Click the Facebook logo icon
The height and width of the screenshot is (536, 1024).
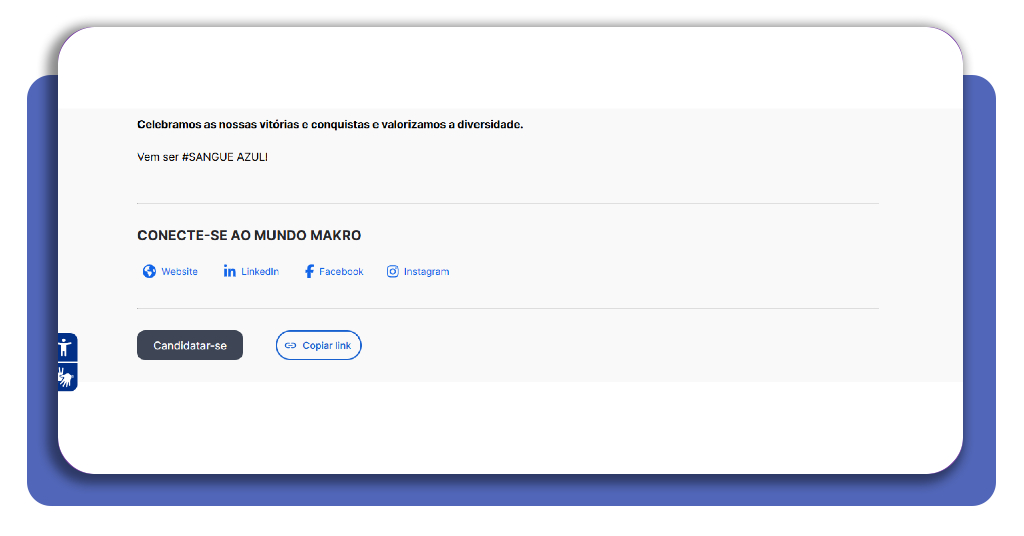pos(310,272)
